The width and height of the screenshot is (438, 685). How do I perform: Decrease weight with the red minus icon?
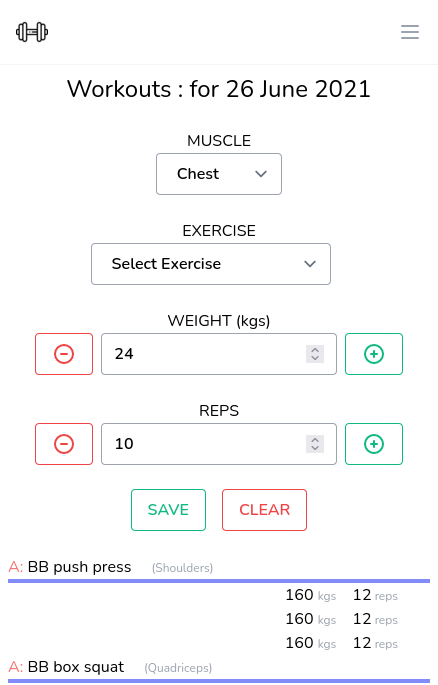point(64,354)
